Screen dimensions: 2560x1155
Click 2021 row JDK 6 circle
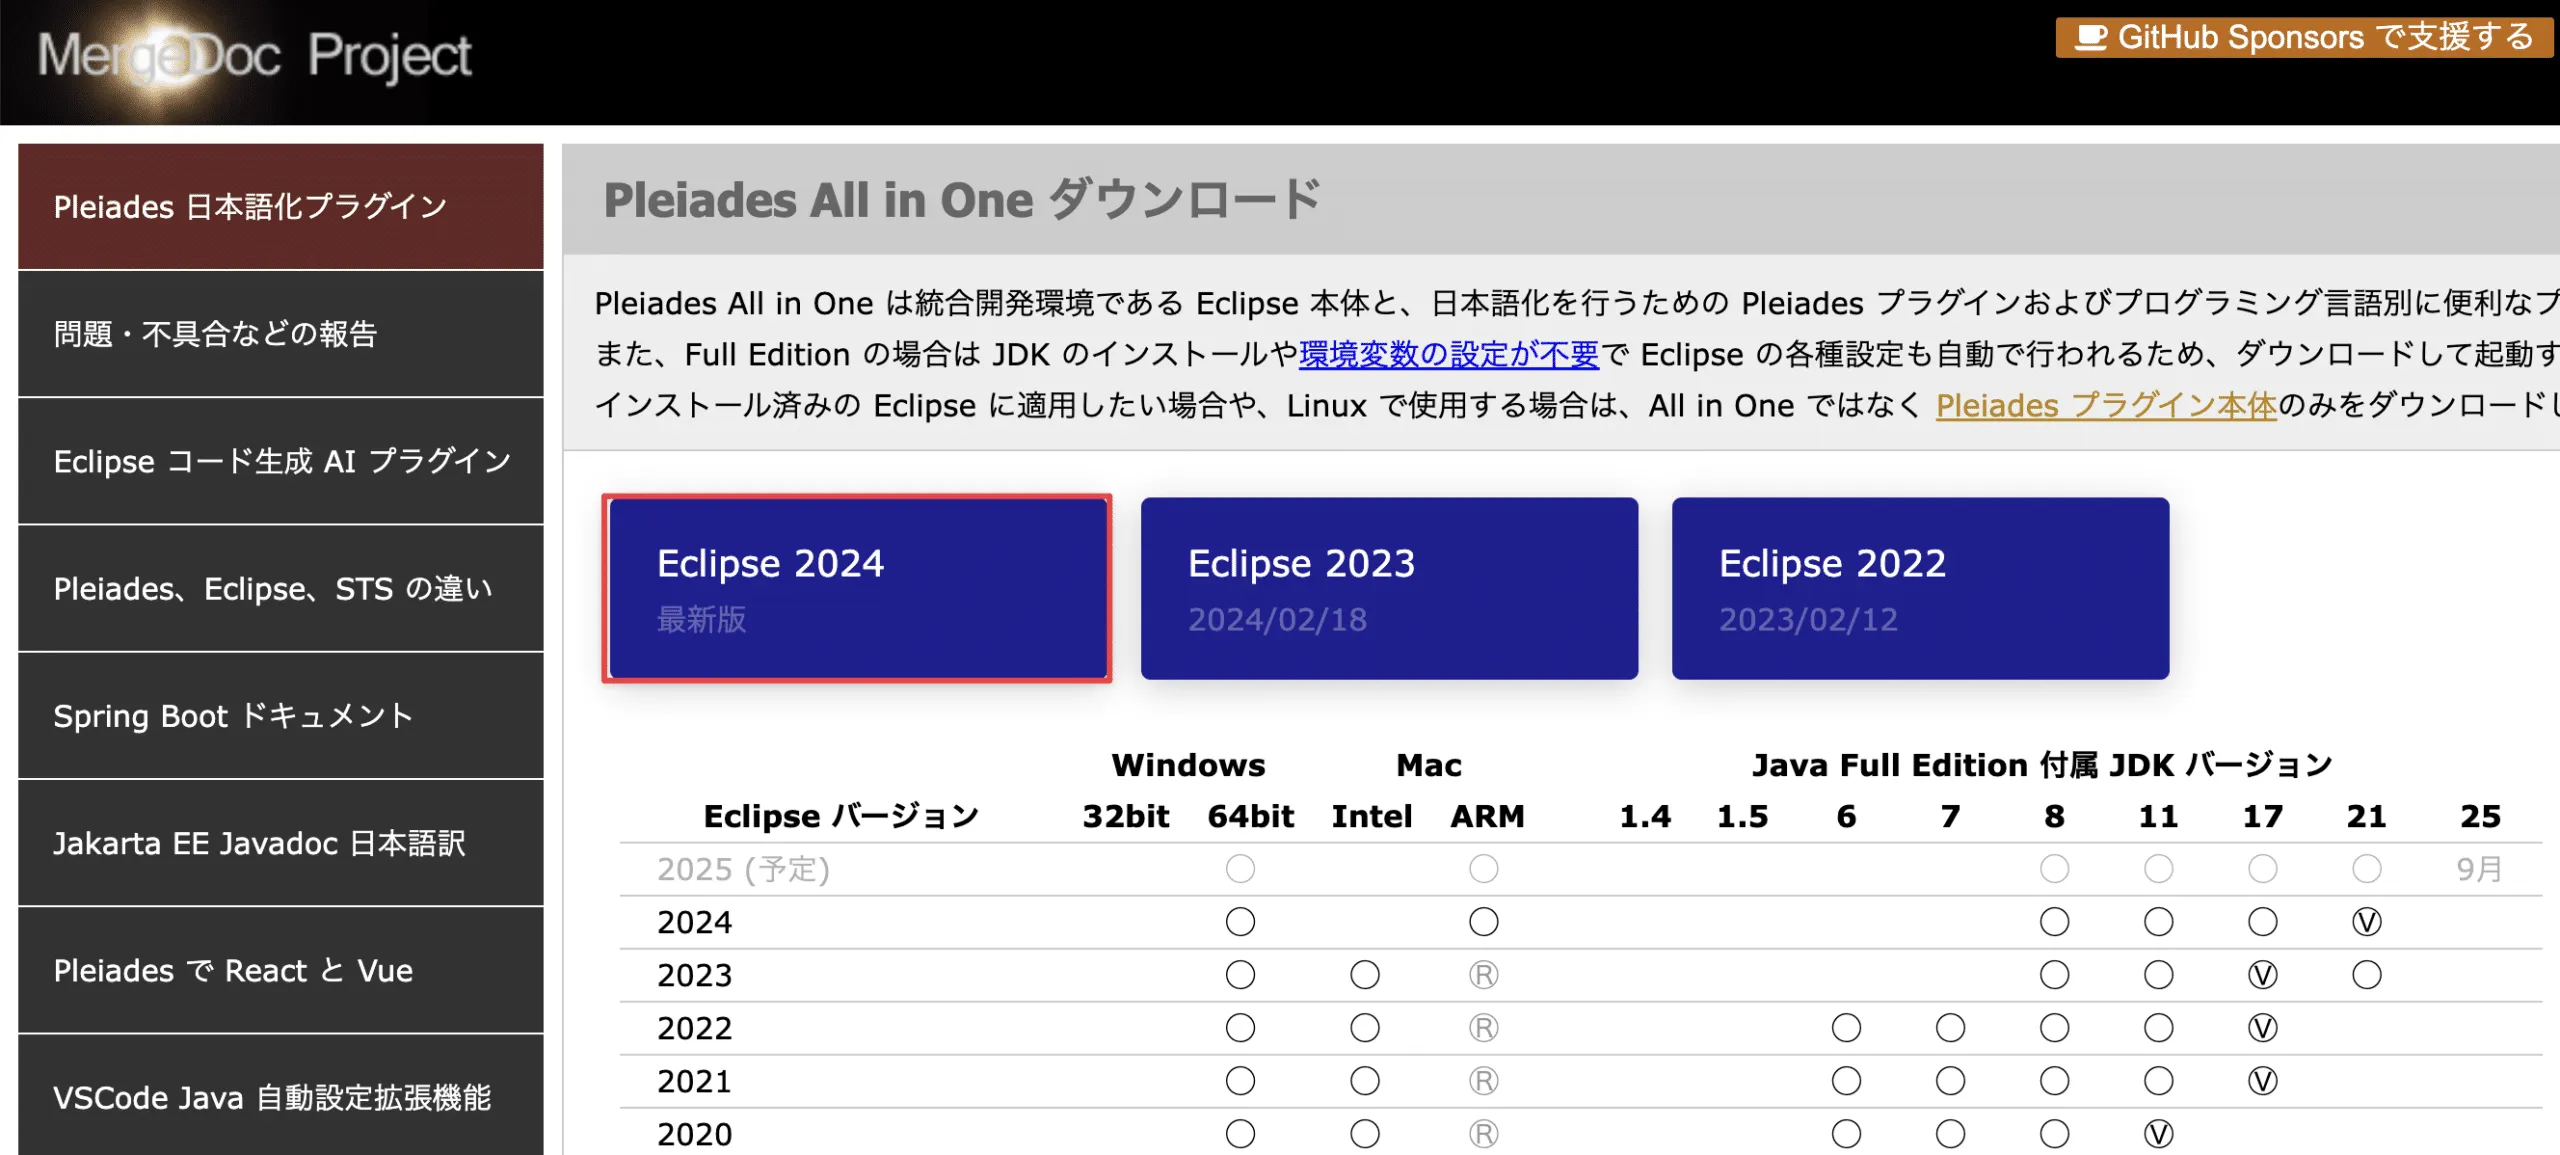[x=1847, y=1081]
